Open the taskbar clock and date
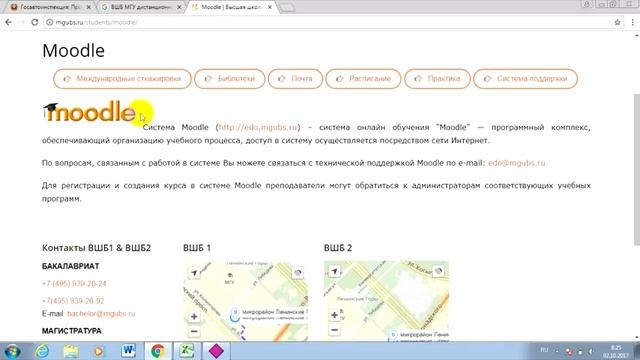This screenshot has width=640, height=360. click(616, 351)
